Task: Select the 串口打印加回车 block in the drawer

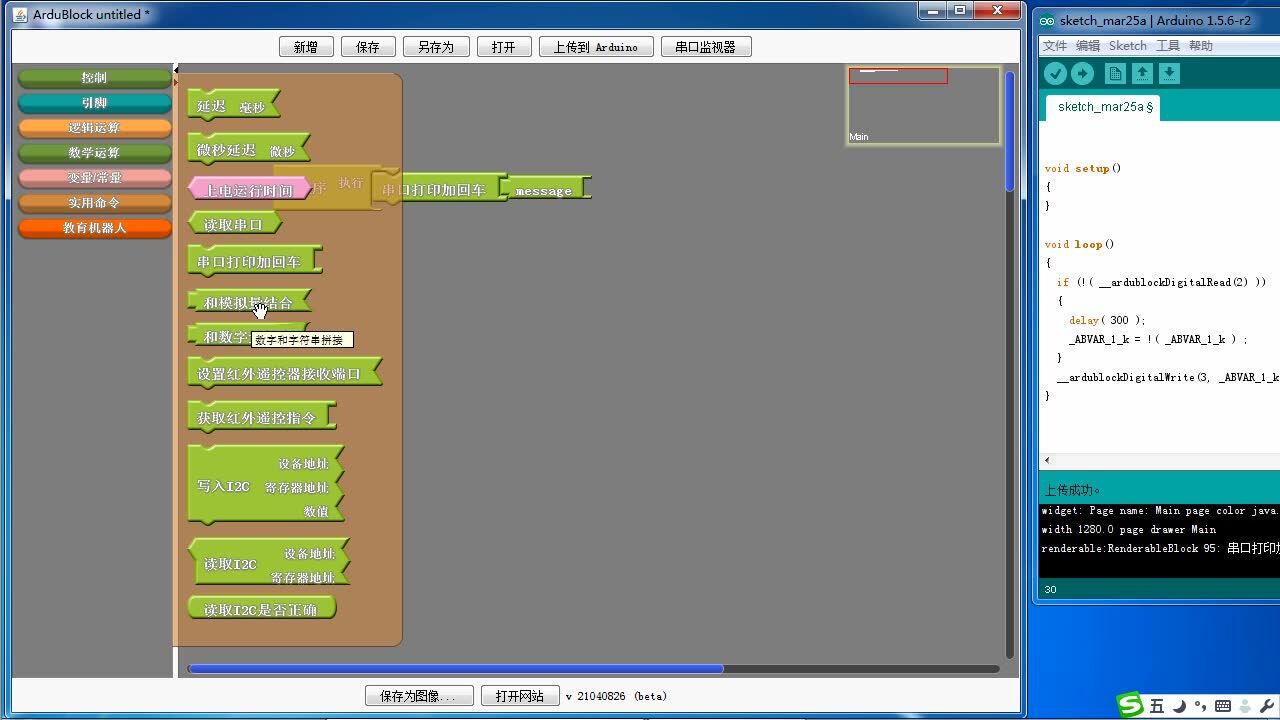Action: click(254, 262)
